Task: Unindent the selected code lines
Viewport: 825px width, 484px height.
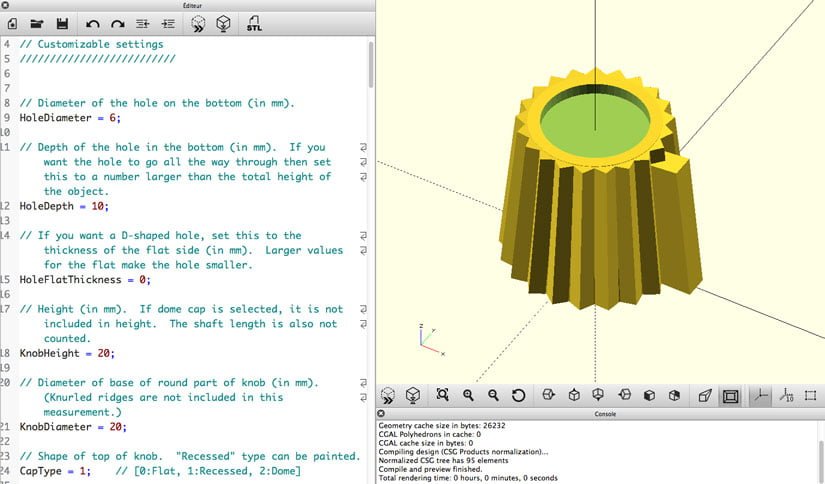Action: pyautogui.click(x=143, y=24)
